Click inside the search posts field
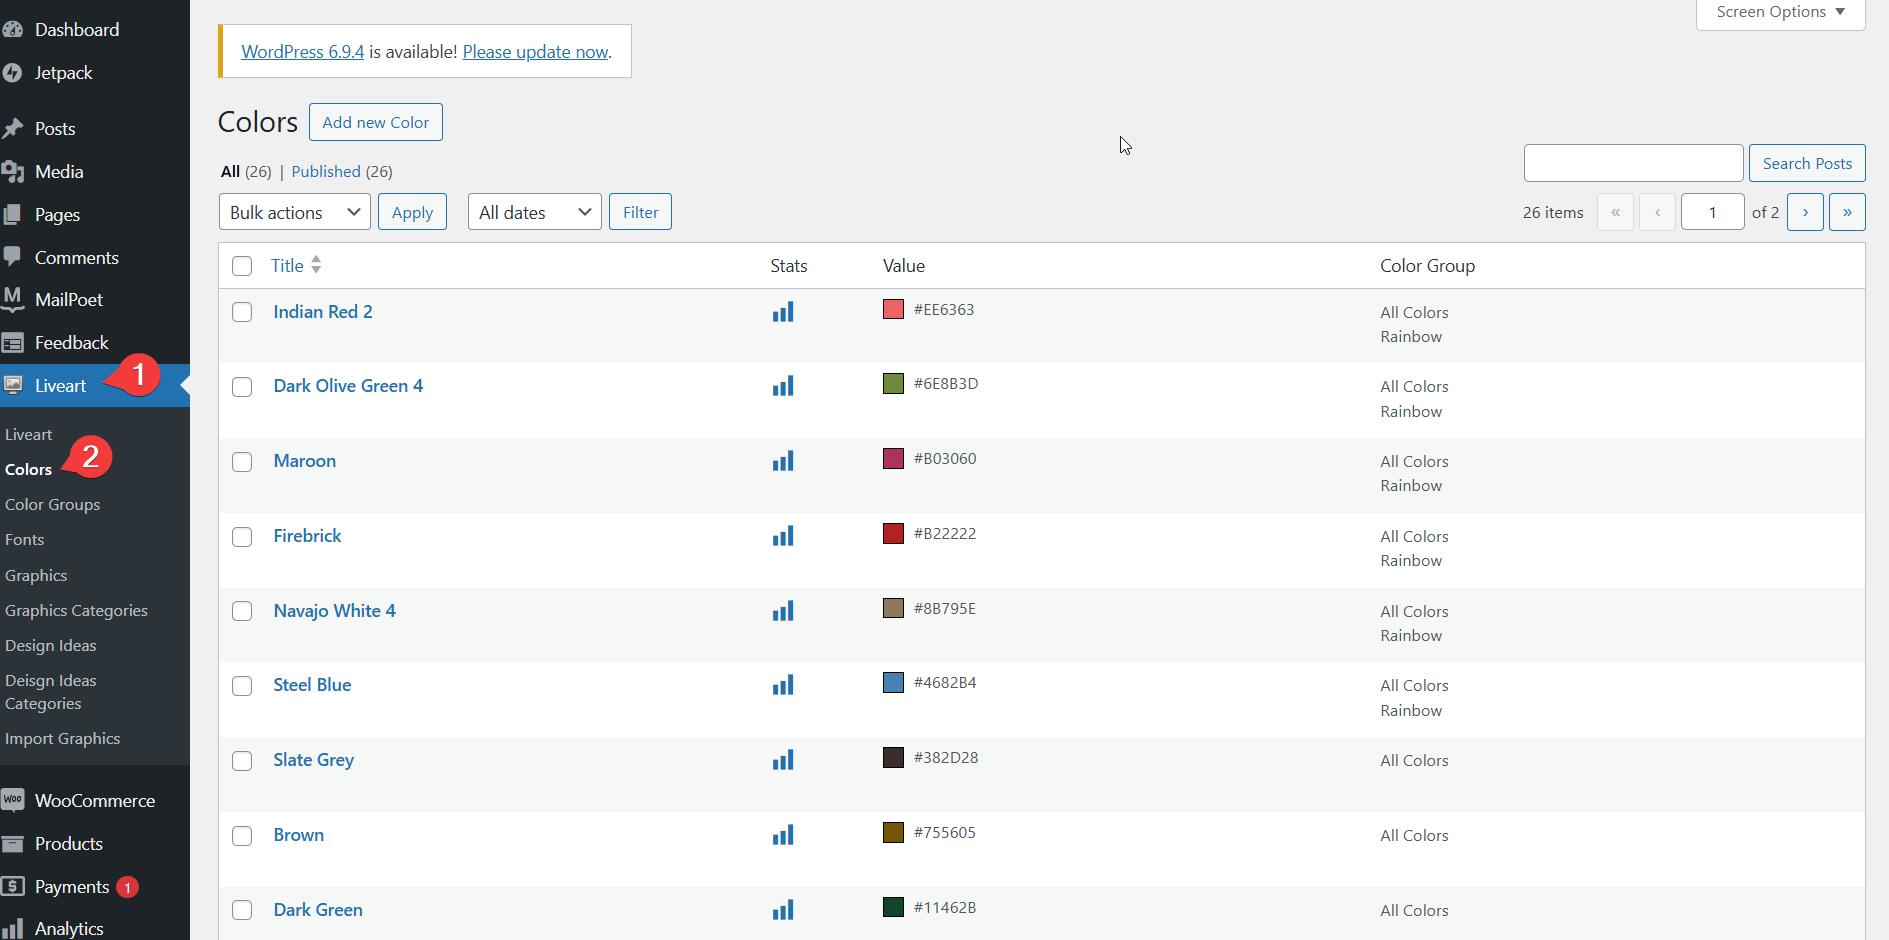1889x940 pixels. pyautogui.click(x=1633, y=162)
